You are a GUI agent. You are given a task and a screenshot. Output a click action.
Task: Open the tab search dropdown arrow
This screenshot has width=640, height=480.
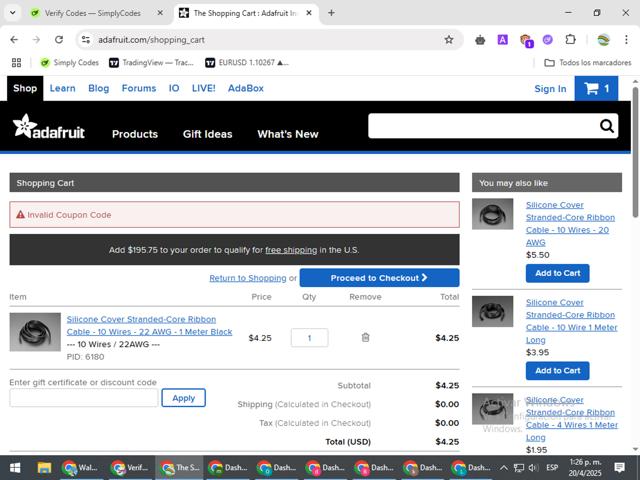13,13
